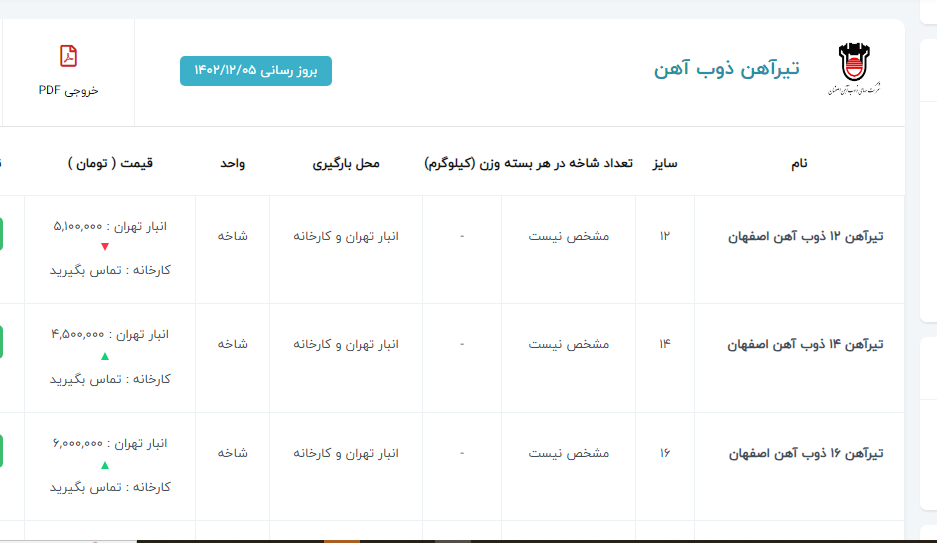The width and height of the screenshot is (937, 543).
Task: Click the green button in the تیرآهن ۱۶ row
Action: (1, 452)
